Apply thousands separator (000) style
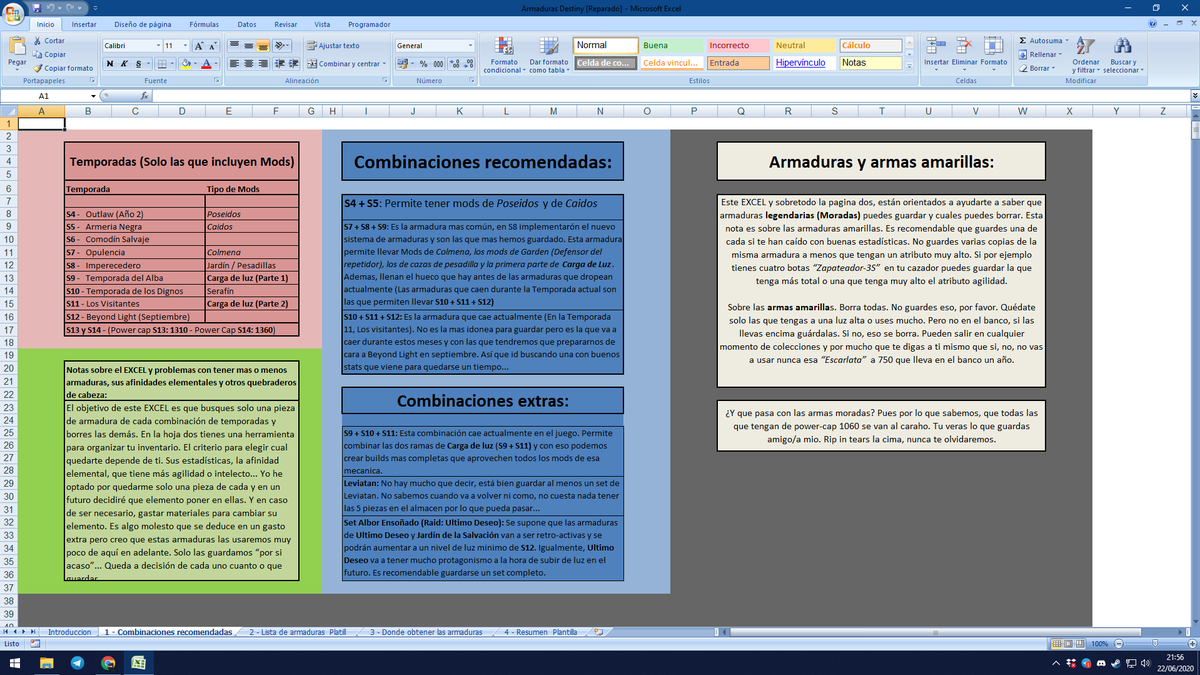Viewport: 1200px width, 675px height. 438,63
